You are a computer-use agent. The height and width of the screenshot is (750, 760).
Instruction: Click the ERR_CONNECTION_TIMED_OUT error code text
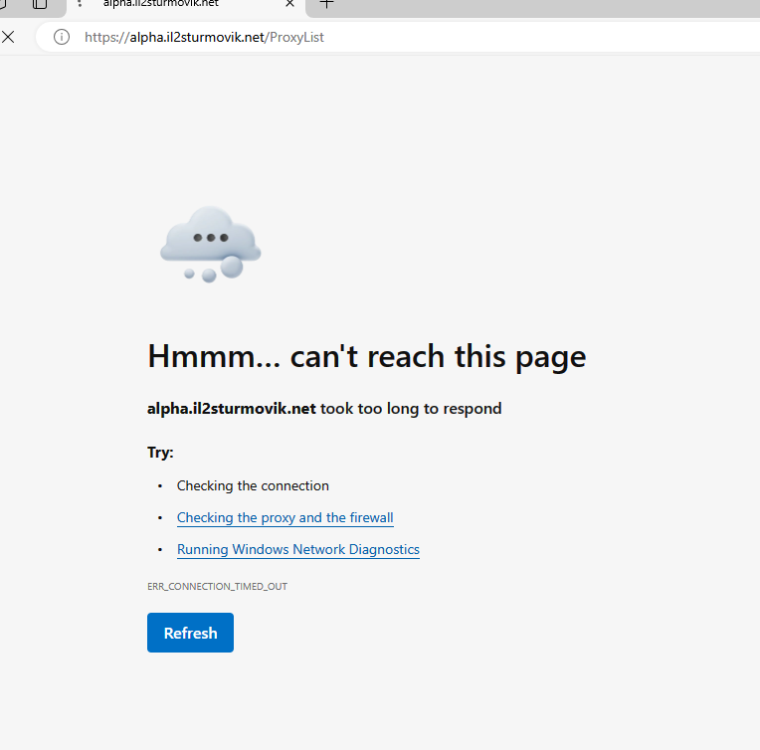pos(217,587)
